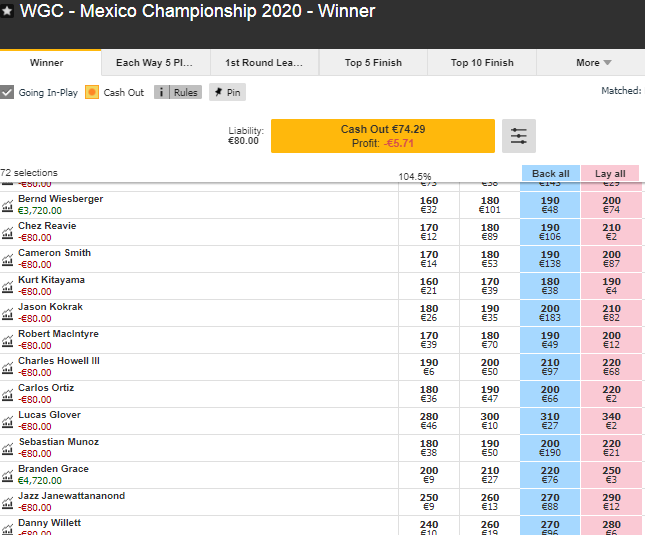645x535 pixels.
Task: Expand the More markets dropdown
Action: point(593,63)
